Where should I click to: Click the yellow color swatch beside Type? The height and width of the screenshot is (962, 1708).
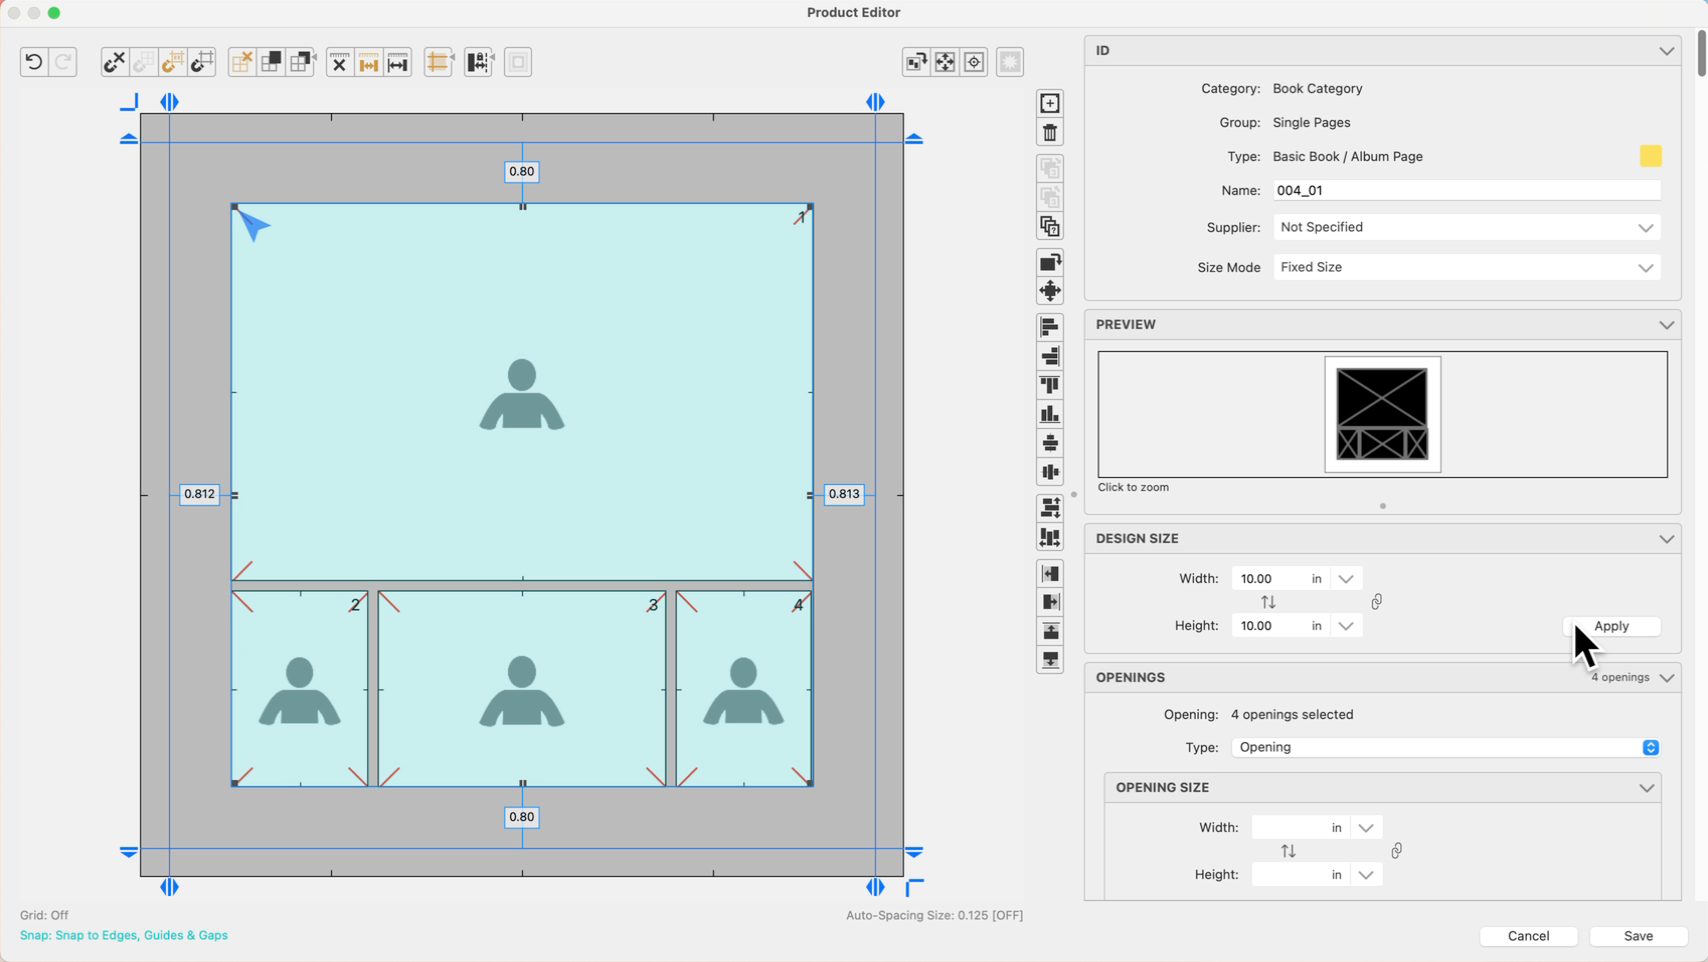[x=1650, y=156]
